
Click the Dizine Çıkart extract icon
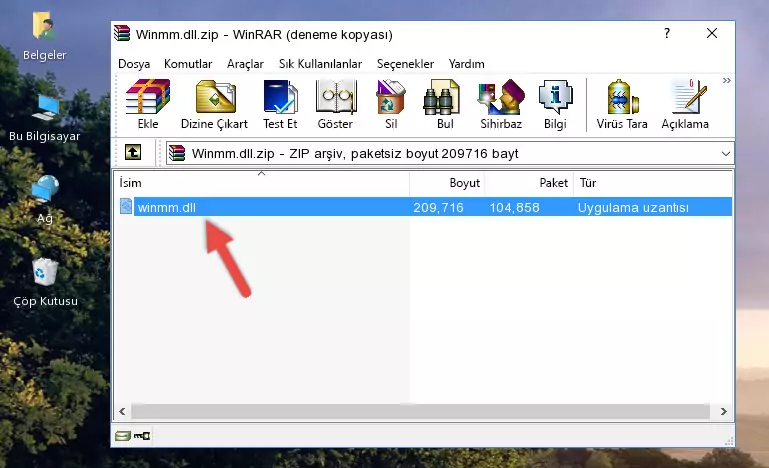(x=214, y=104)
